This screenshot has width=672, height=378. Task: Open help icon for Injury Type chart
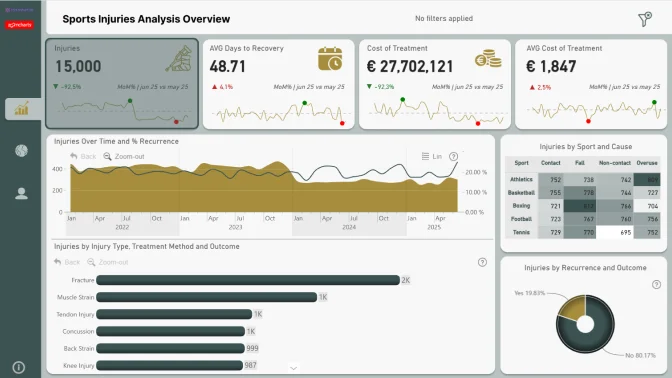pyautogui.click(x=482, y=262)
